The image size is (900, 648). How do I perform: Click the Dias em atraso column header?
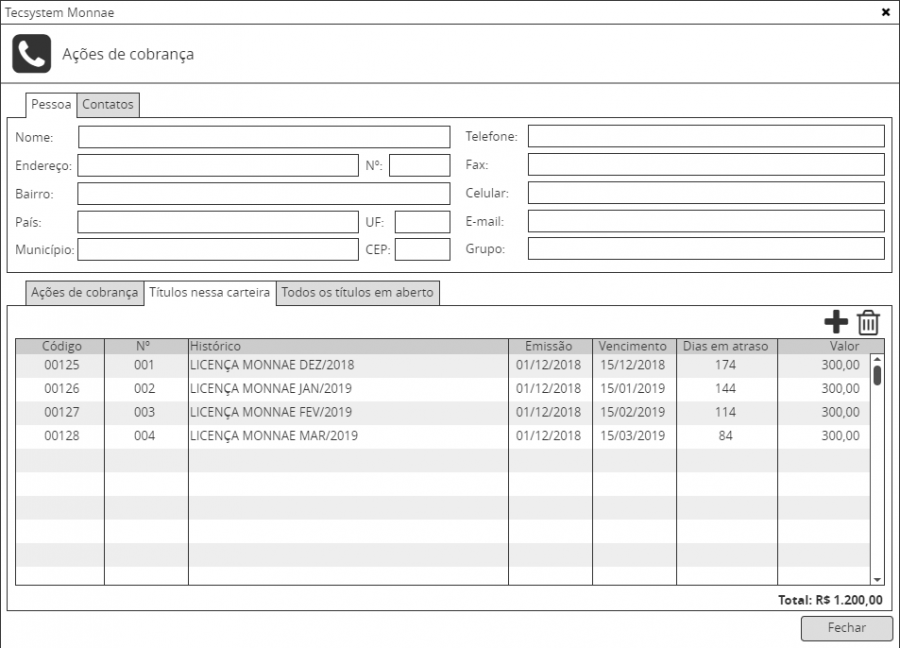tap(725, 346)
